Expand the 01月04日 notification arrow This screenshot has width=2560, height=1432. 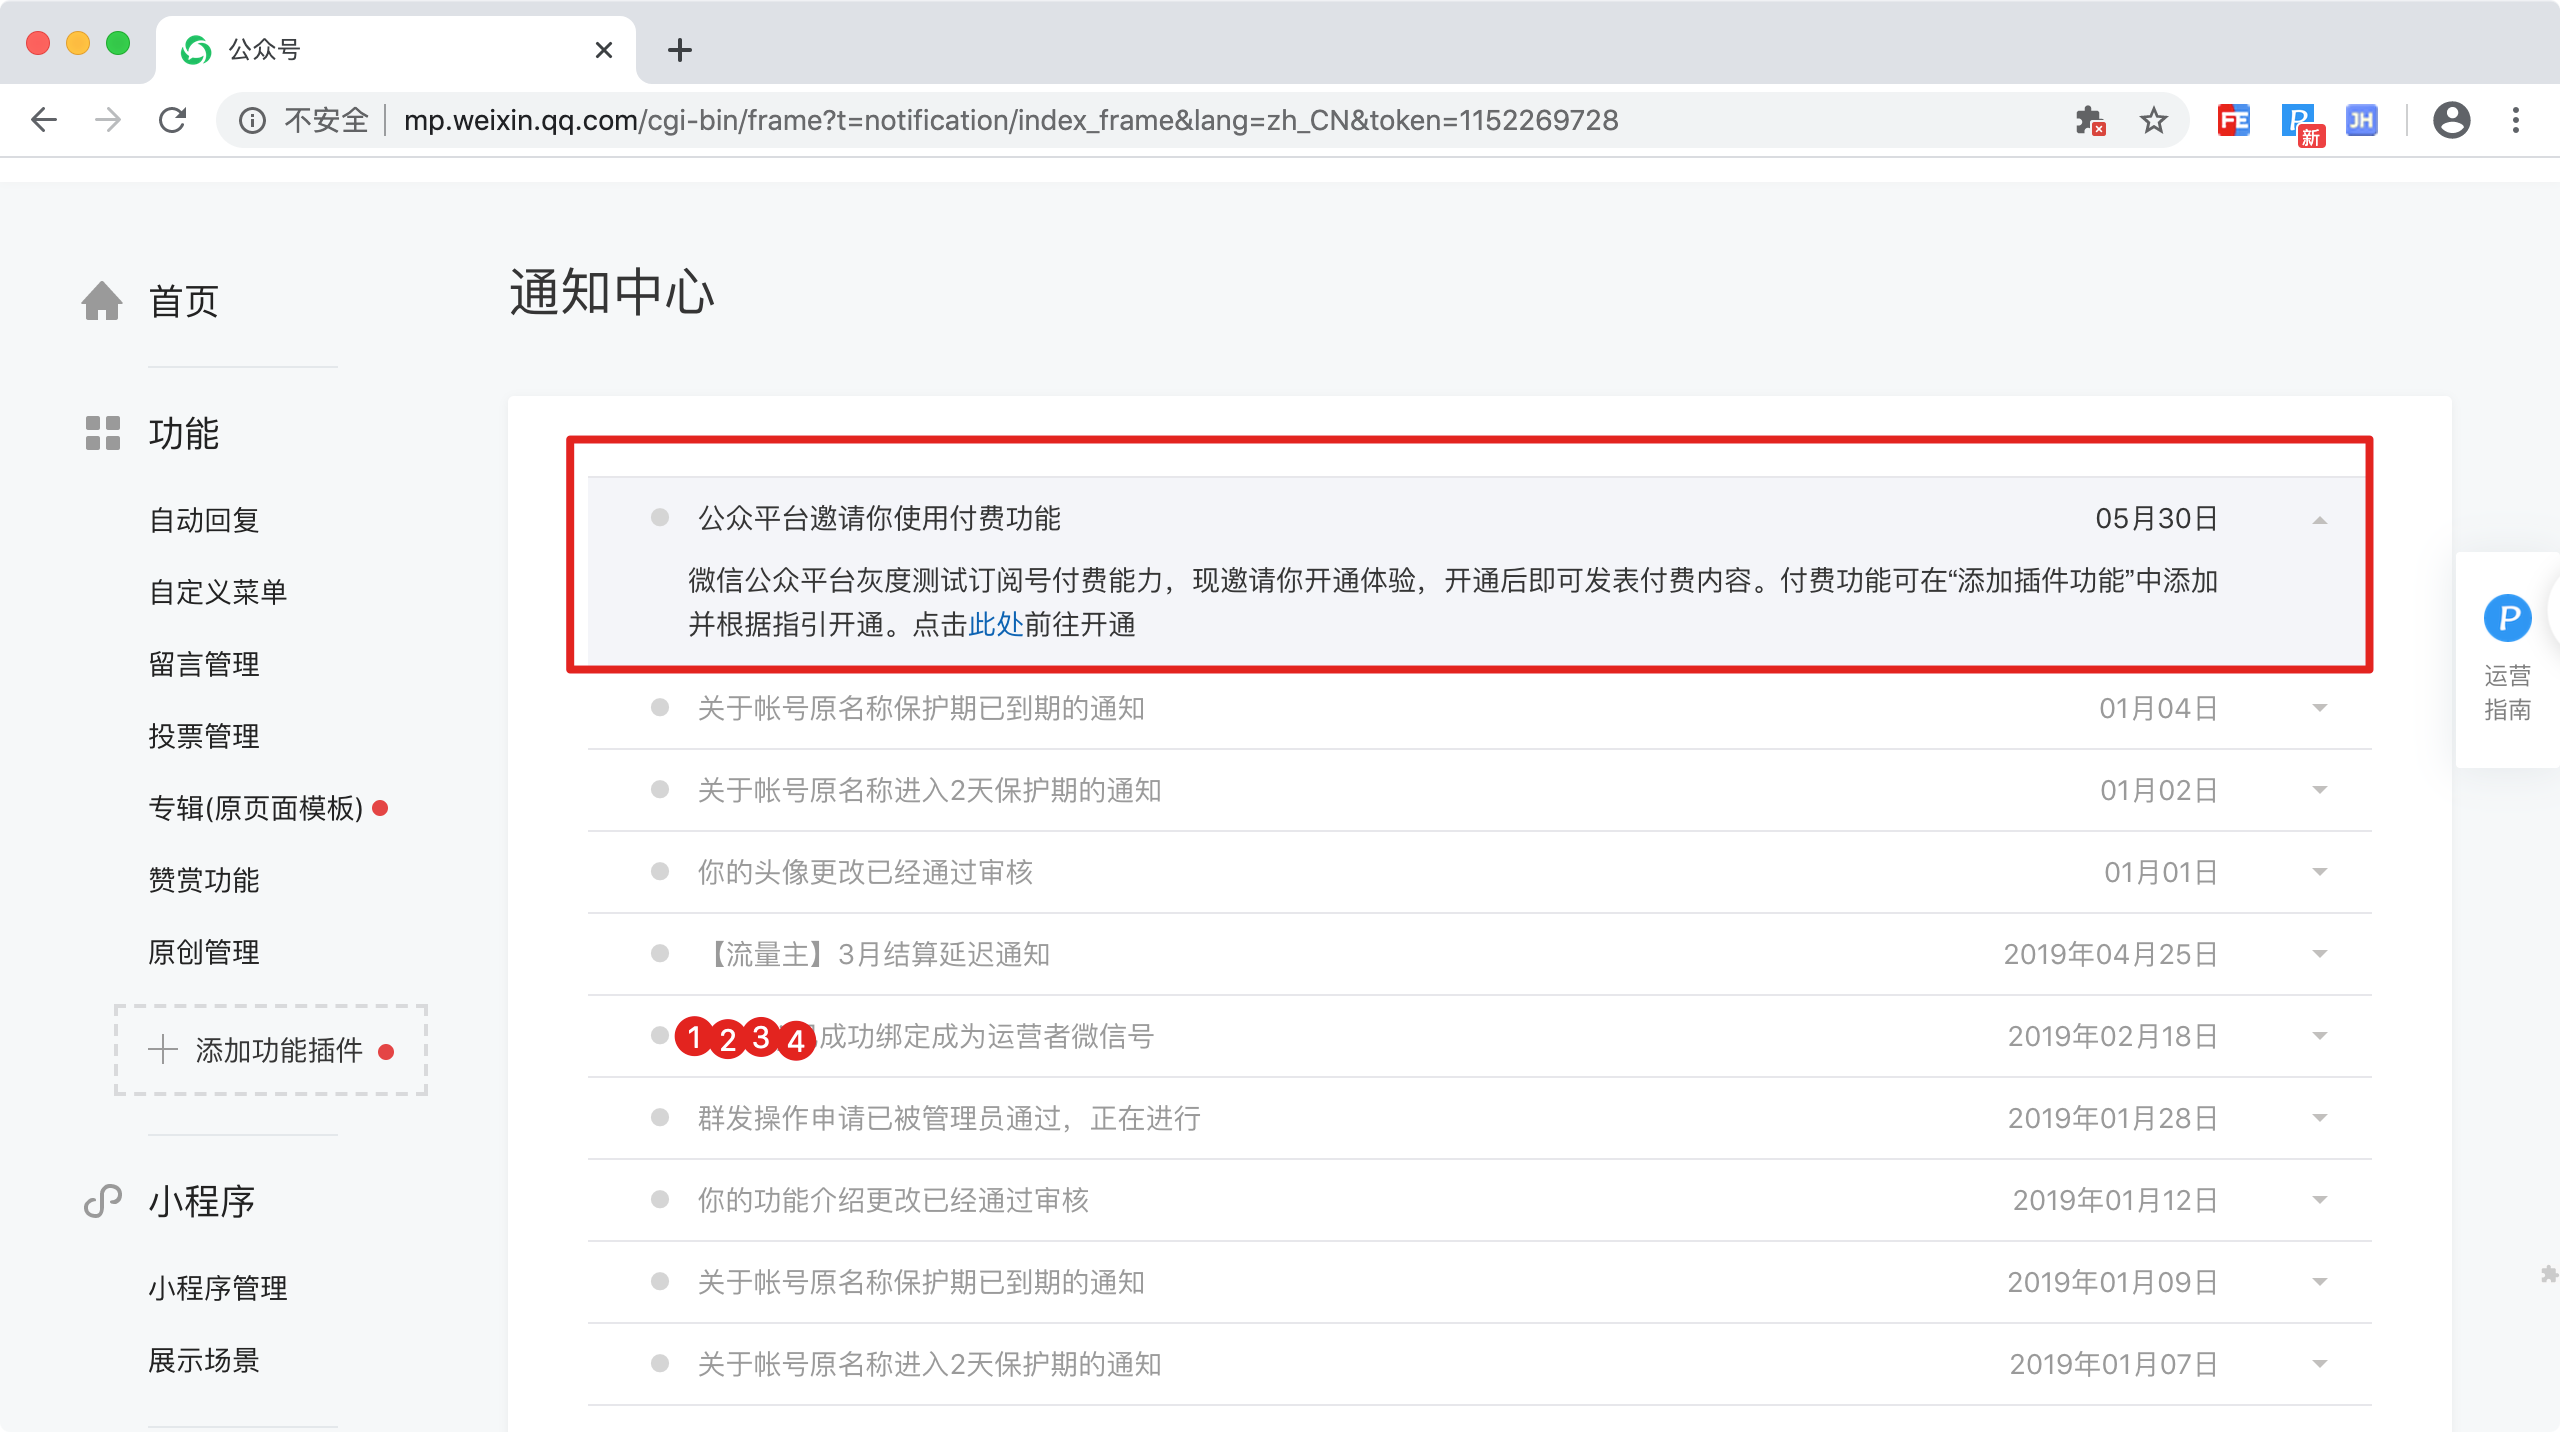2319,708
